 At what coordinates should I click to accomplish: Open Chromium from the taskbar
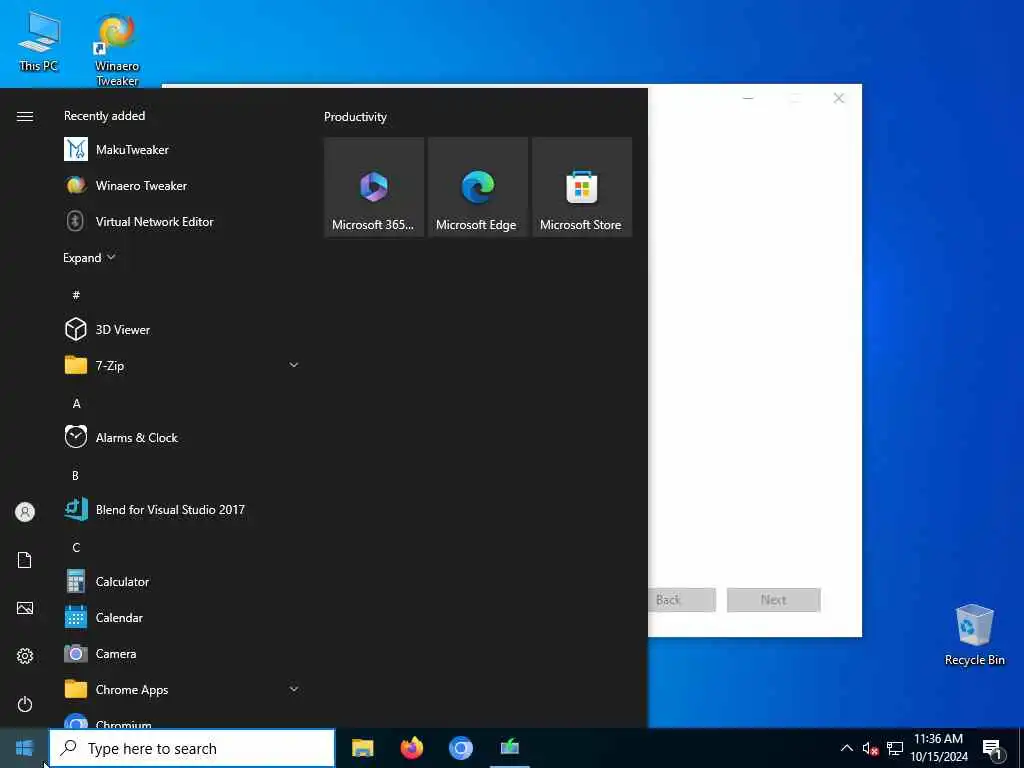click(x=460, y=748)
